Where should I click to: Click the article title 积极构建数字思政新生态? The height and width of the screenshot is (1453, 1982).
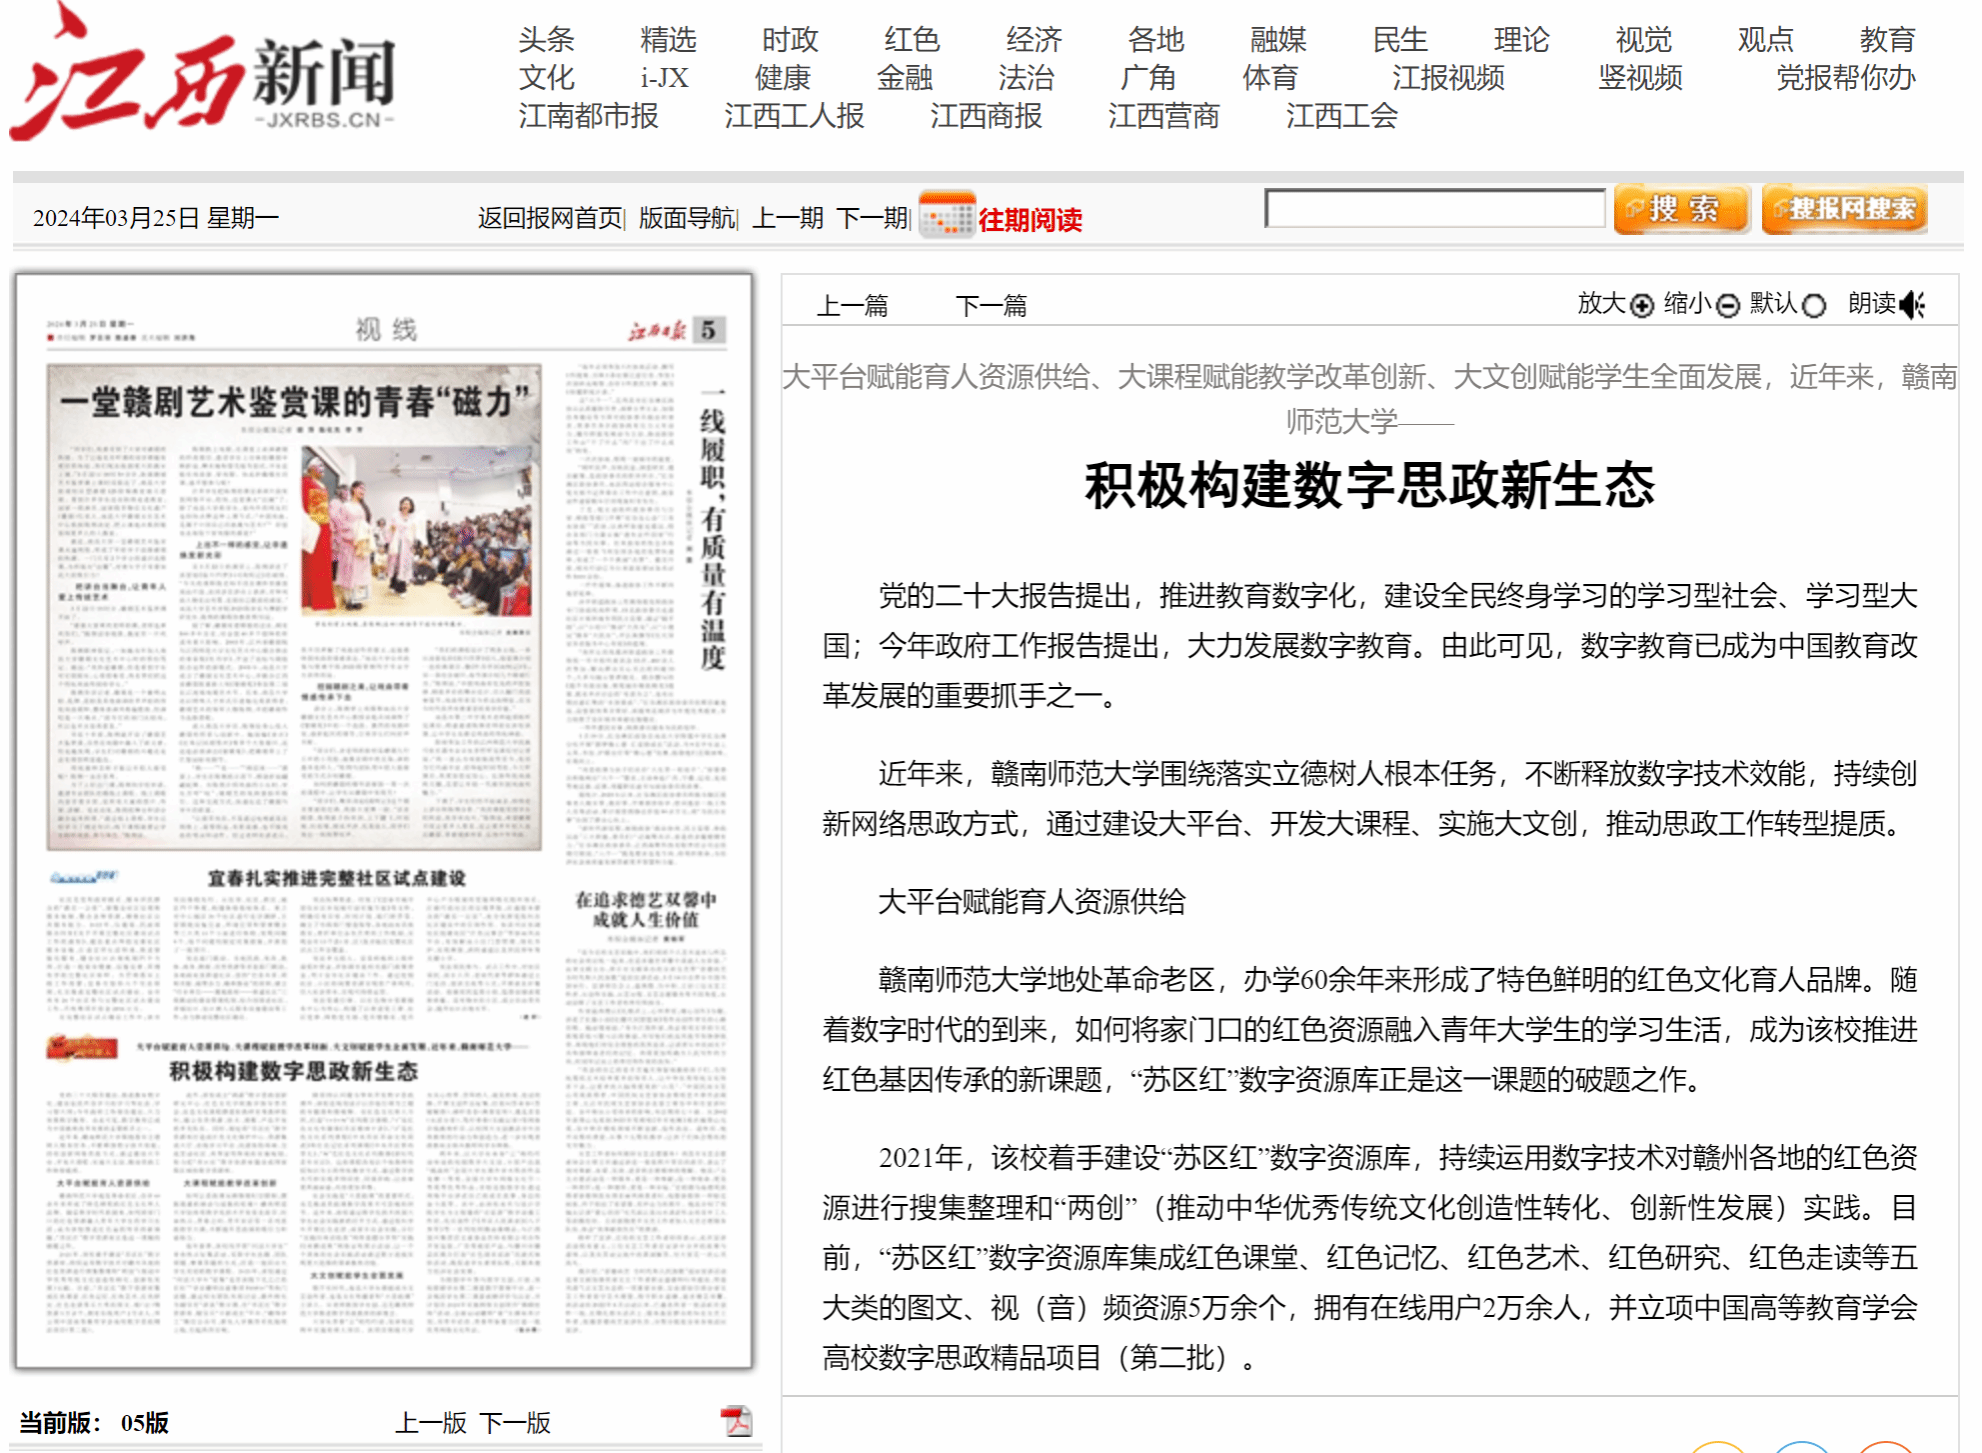[x=1370, y=485]
